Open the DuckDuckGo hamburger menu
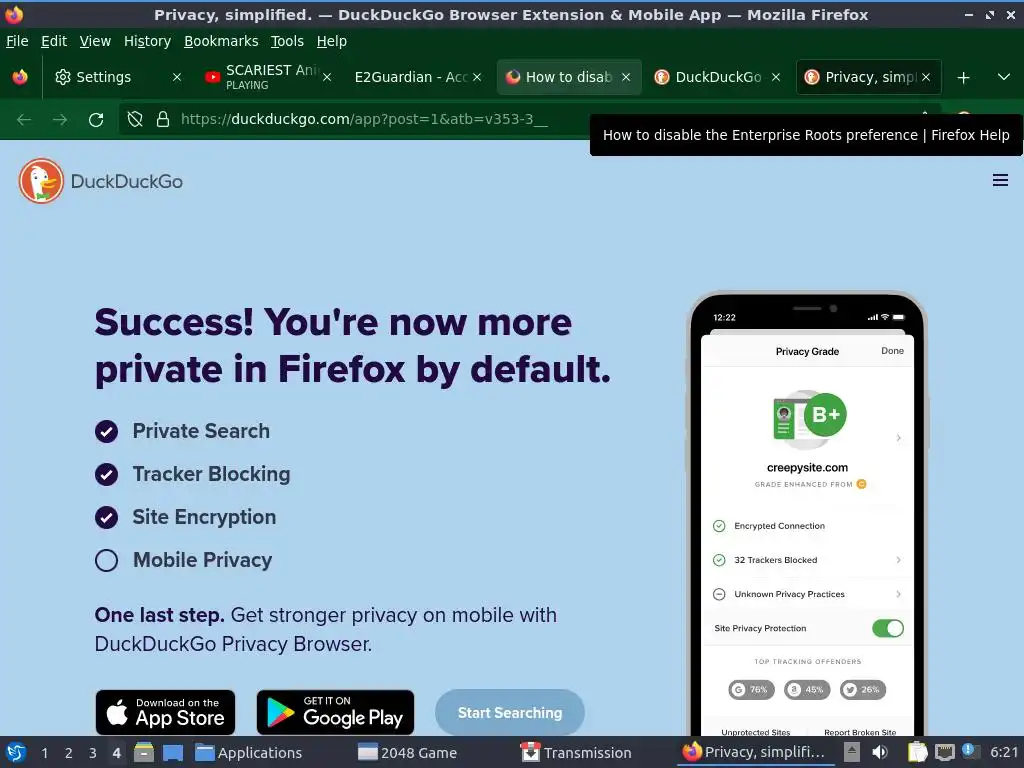Screen dimensions: 1024x768 pyautogui.click(x=1000, y=180)
